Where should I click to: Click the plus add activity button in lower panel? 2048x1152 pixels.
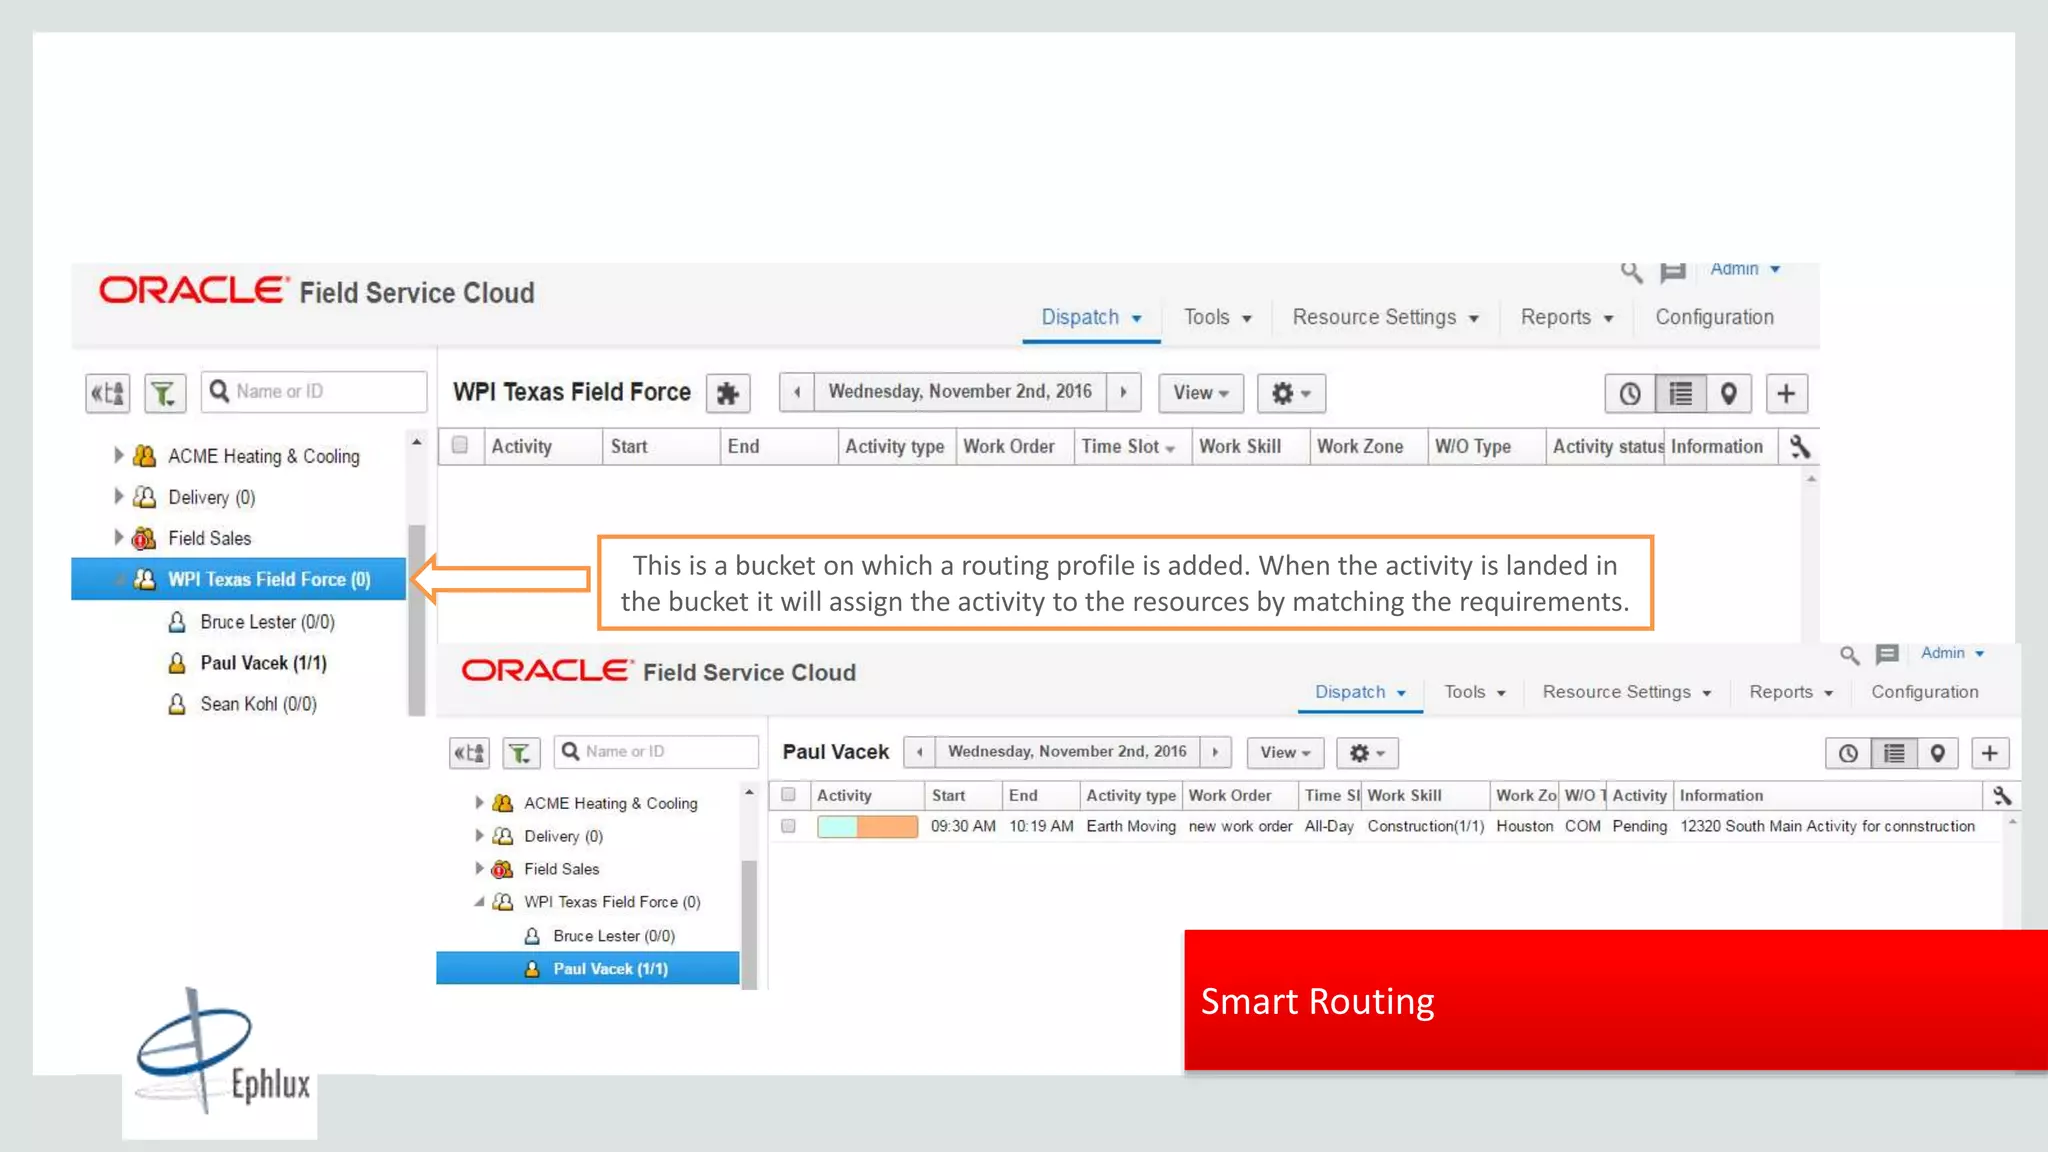1990,753
